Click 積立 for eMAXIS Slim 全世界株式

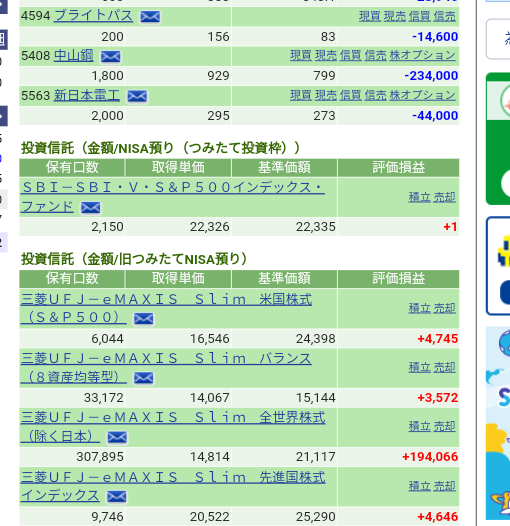[x=420, y=427]
